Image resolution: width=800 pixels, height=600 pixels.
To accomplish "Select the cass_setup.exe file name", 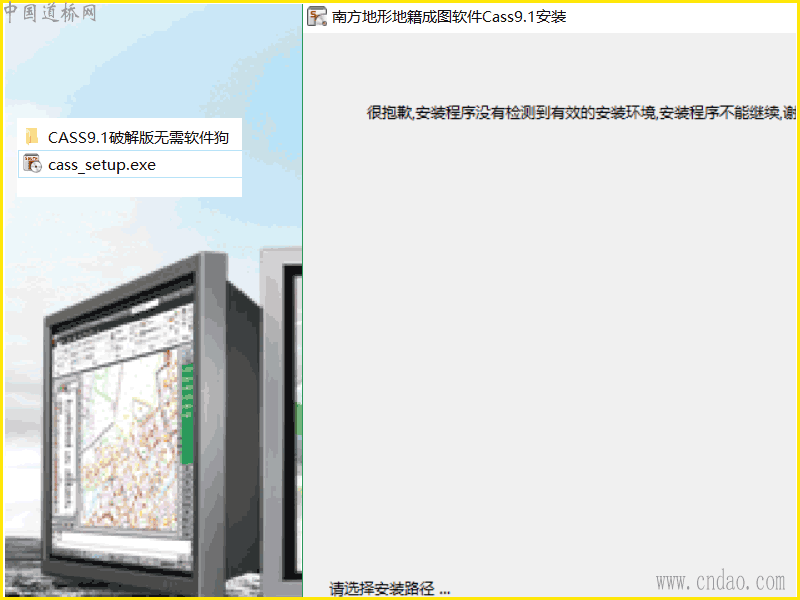I will pos(102,165).
